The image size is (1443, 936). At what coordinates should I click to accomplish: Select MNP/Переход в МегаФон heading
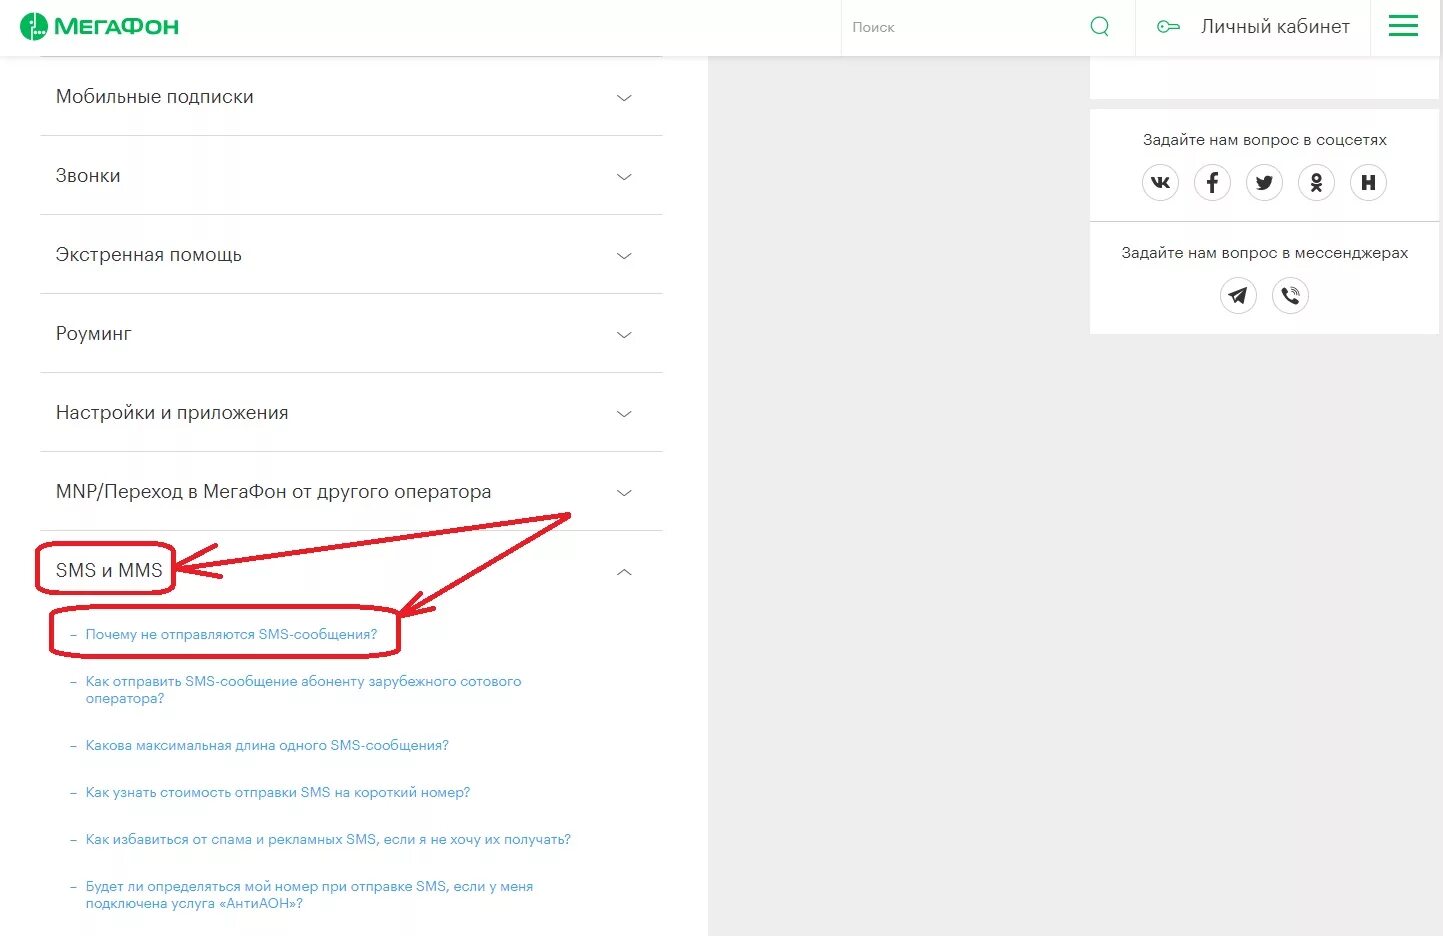[273, 492]
